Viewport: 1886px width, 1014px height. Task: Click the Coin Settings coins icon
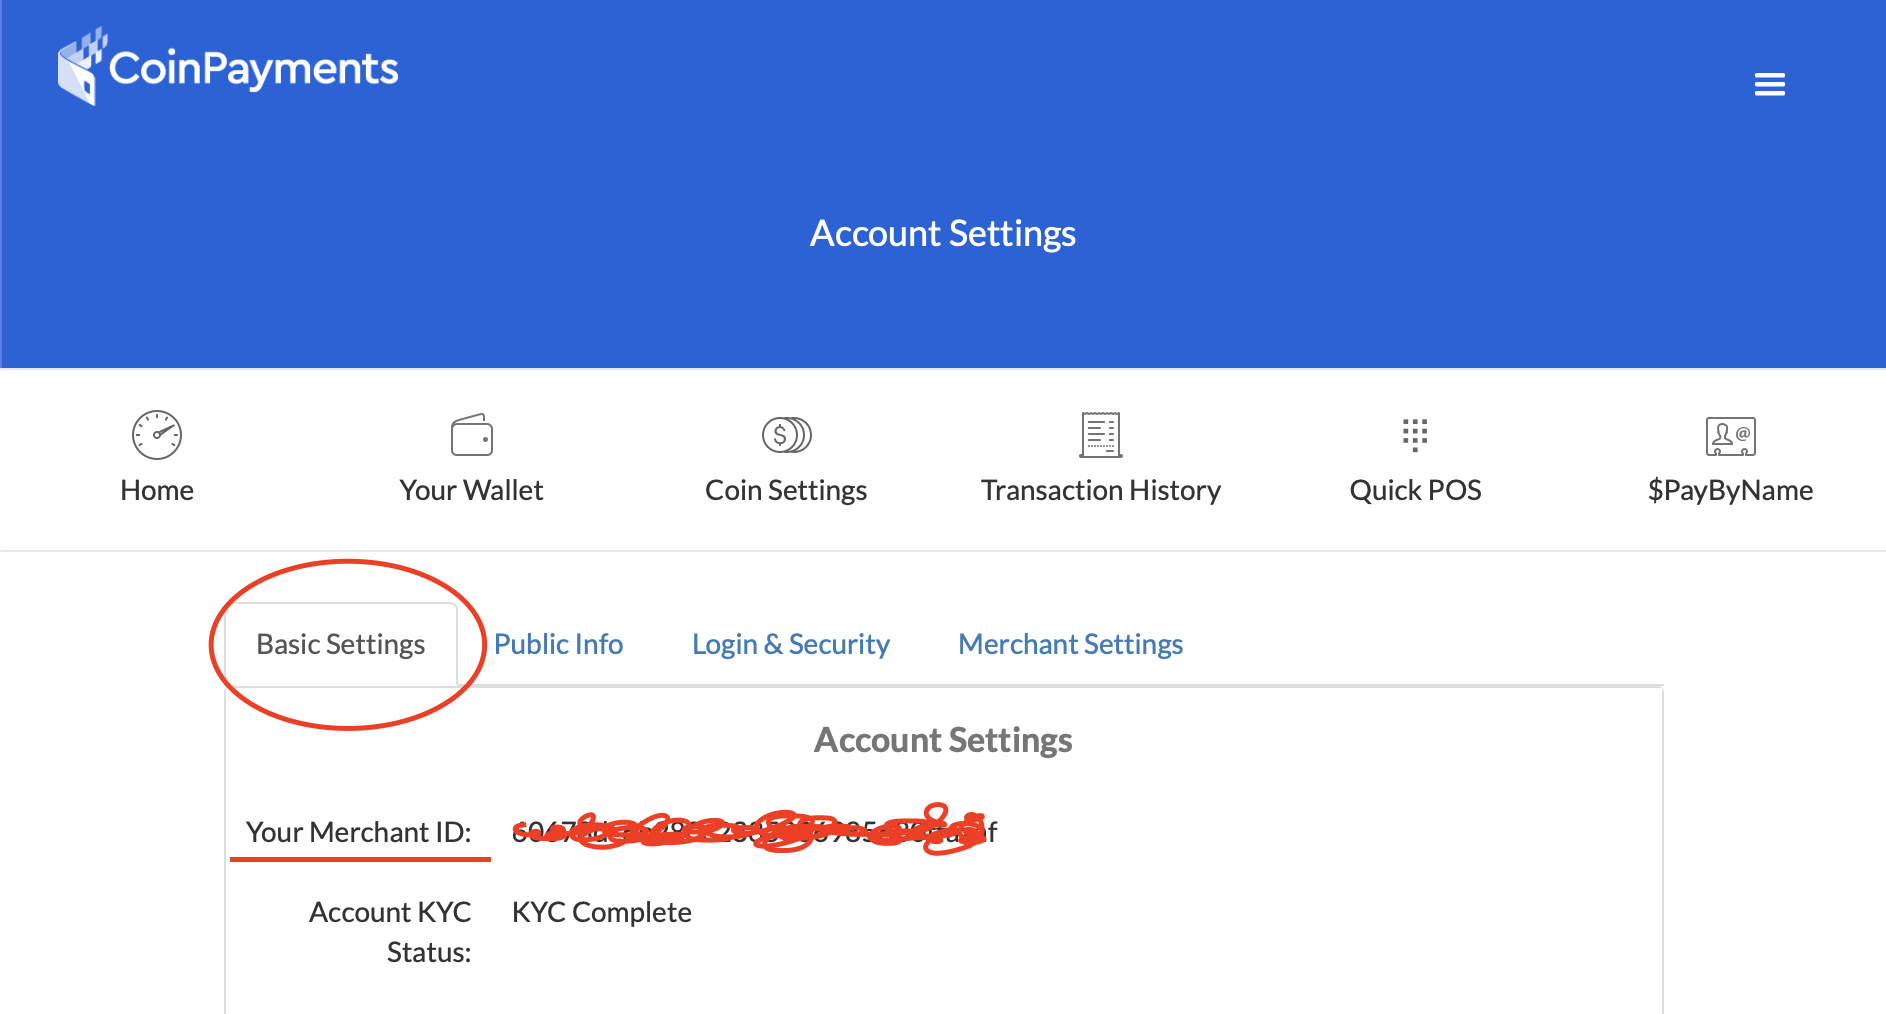786,435
